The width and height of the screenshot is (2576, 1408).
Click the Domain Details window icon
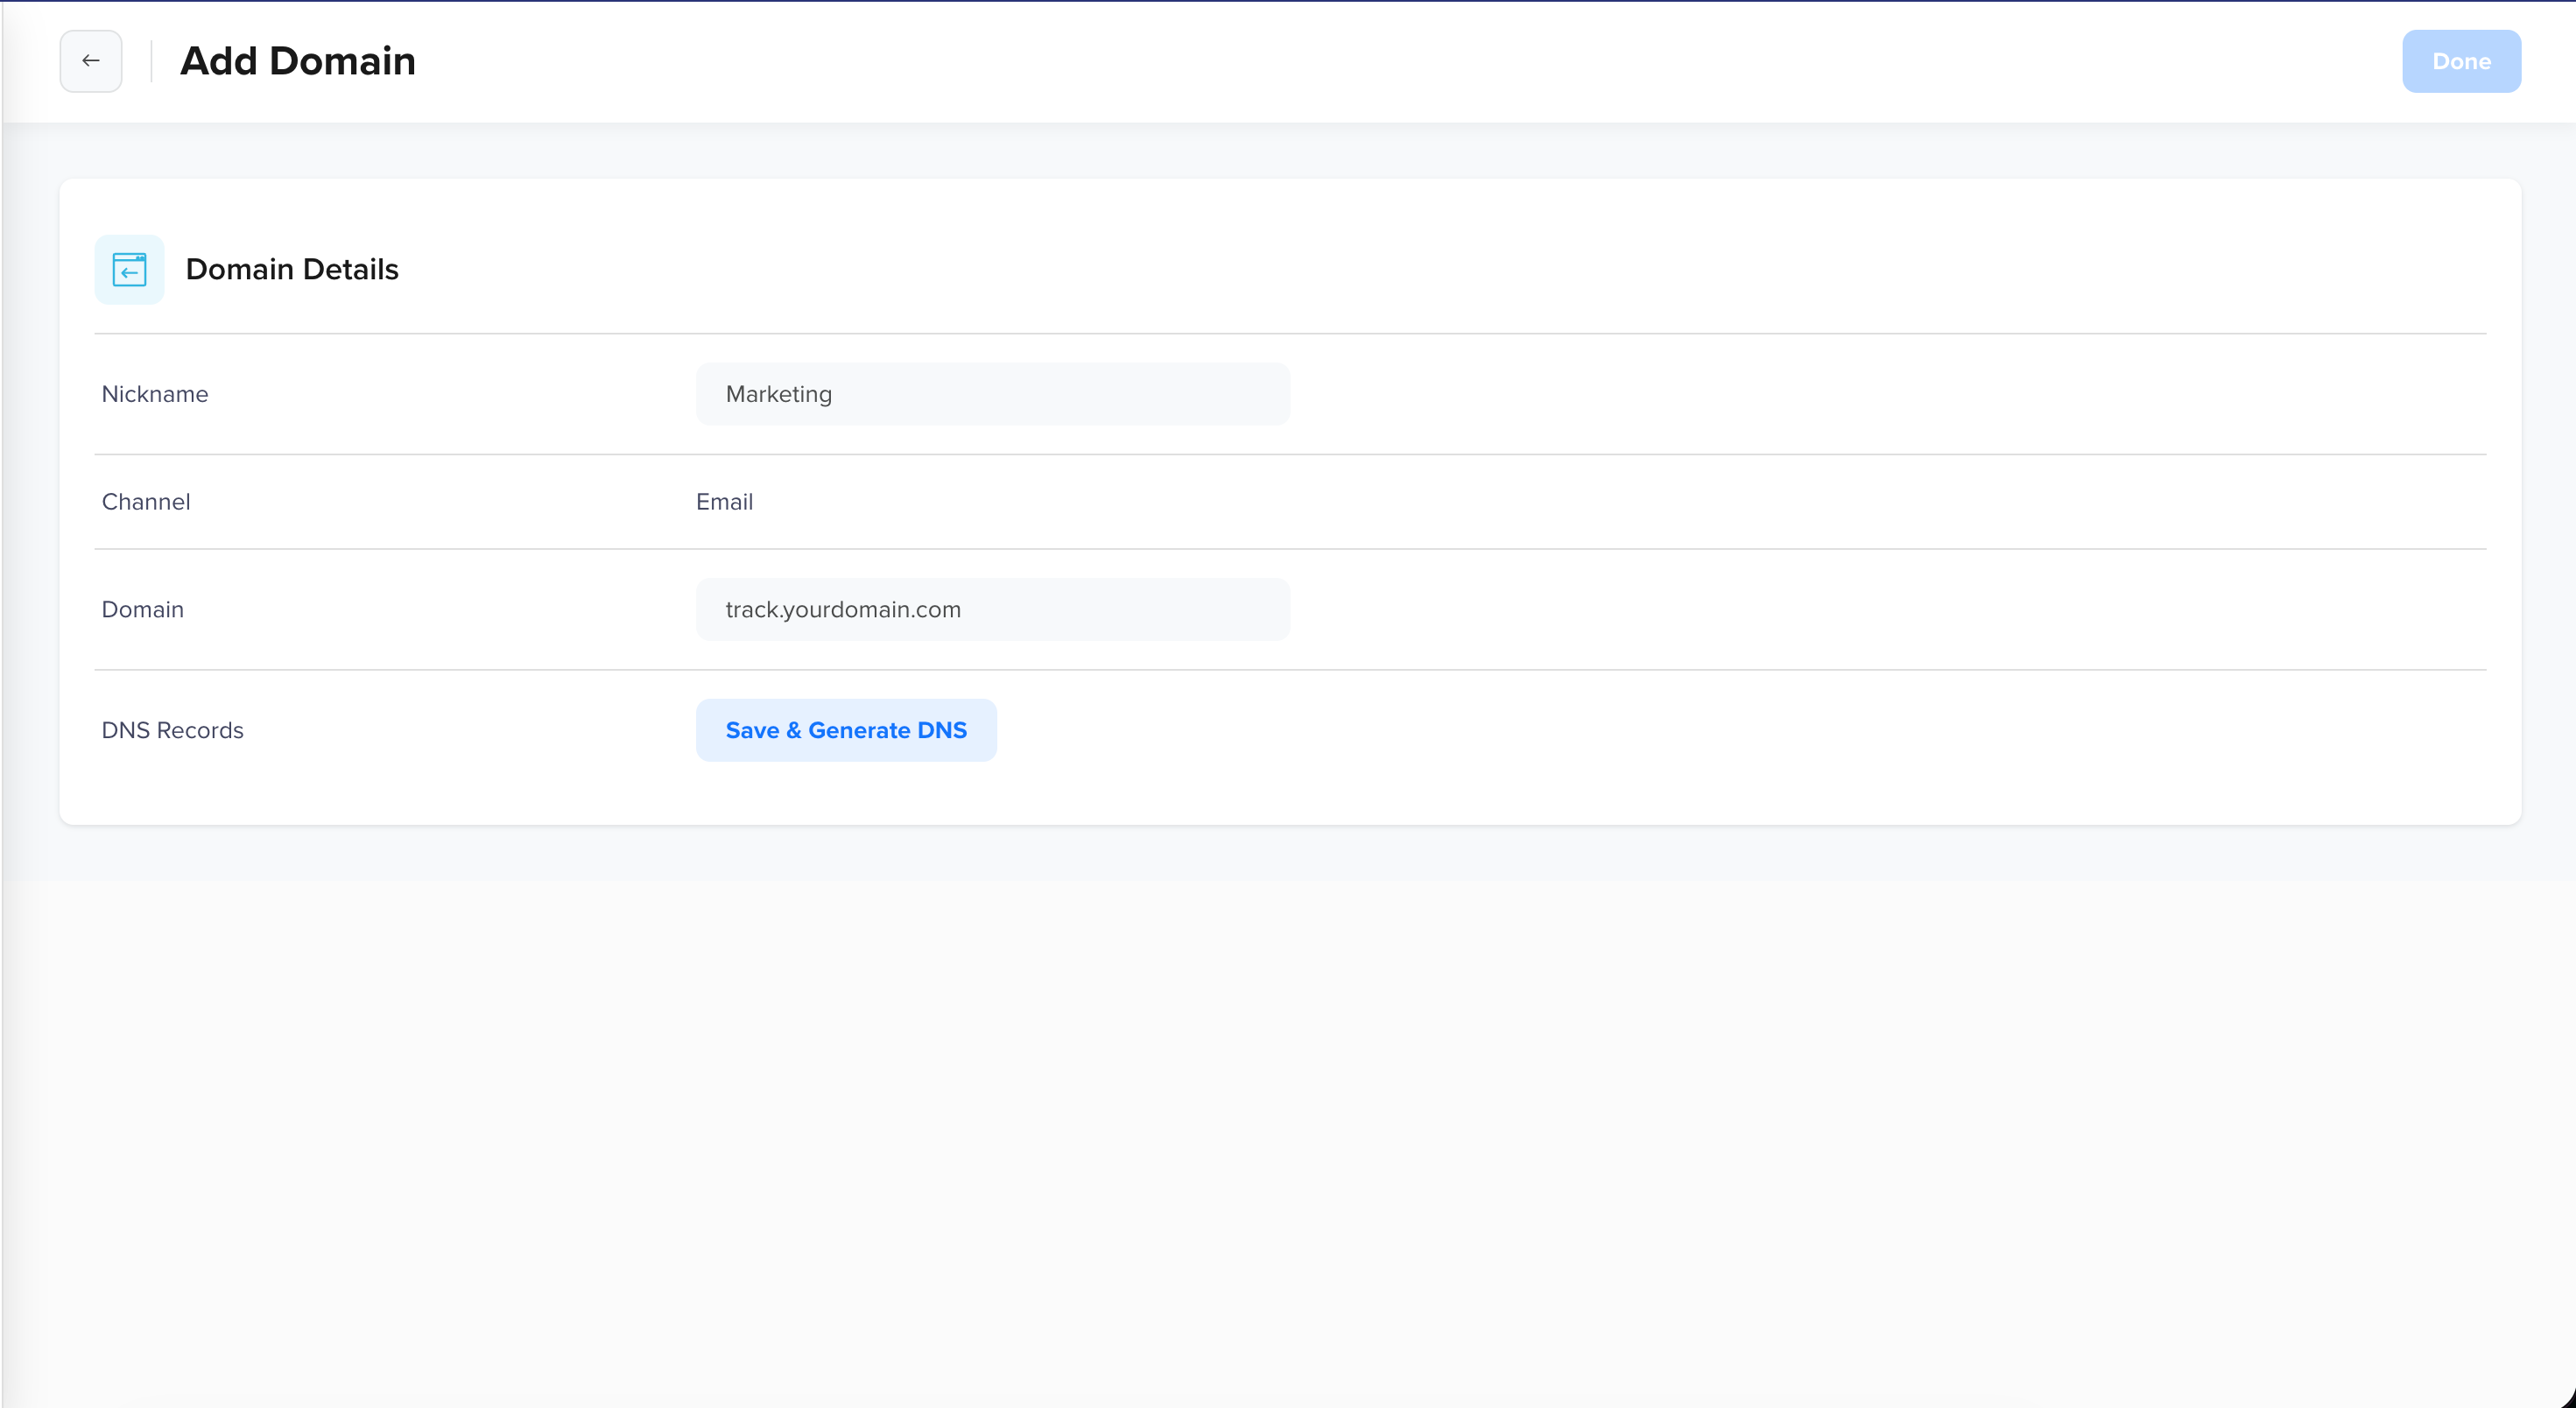[x=129, y=269]
